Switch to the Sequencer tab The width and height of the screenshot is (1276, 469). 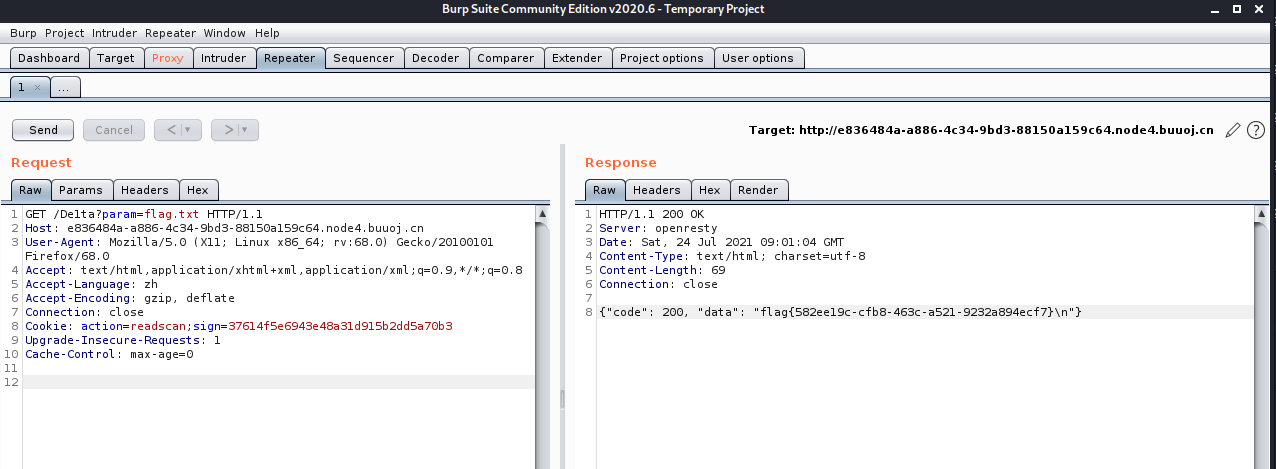point(364,58)
